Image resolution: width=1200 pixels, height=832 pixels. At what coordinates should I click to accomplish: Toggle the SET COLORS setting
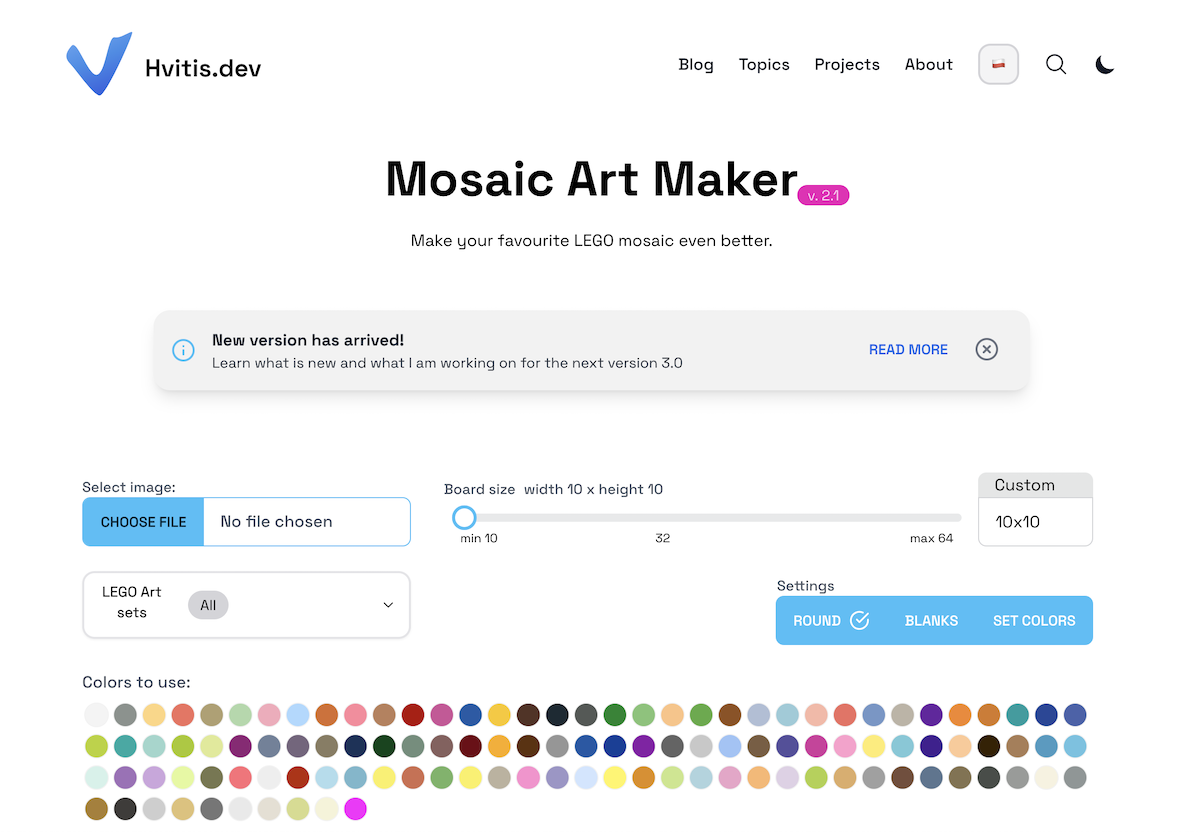pos(1035,620)
